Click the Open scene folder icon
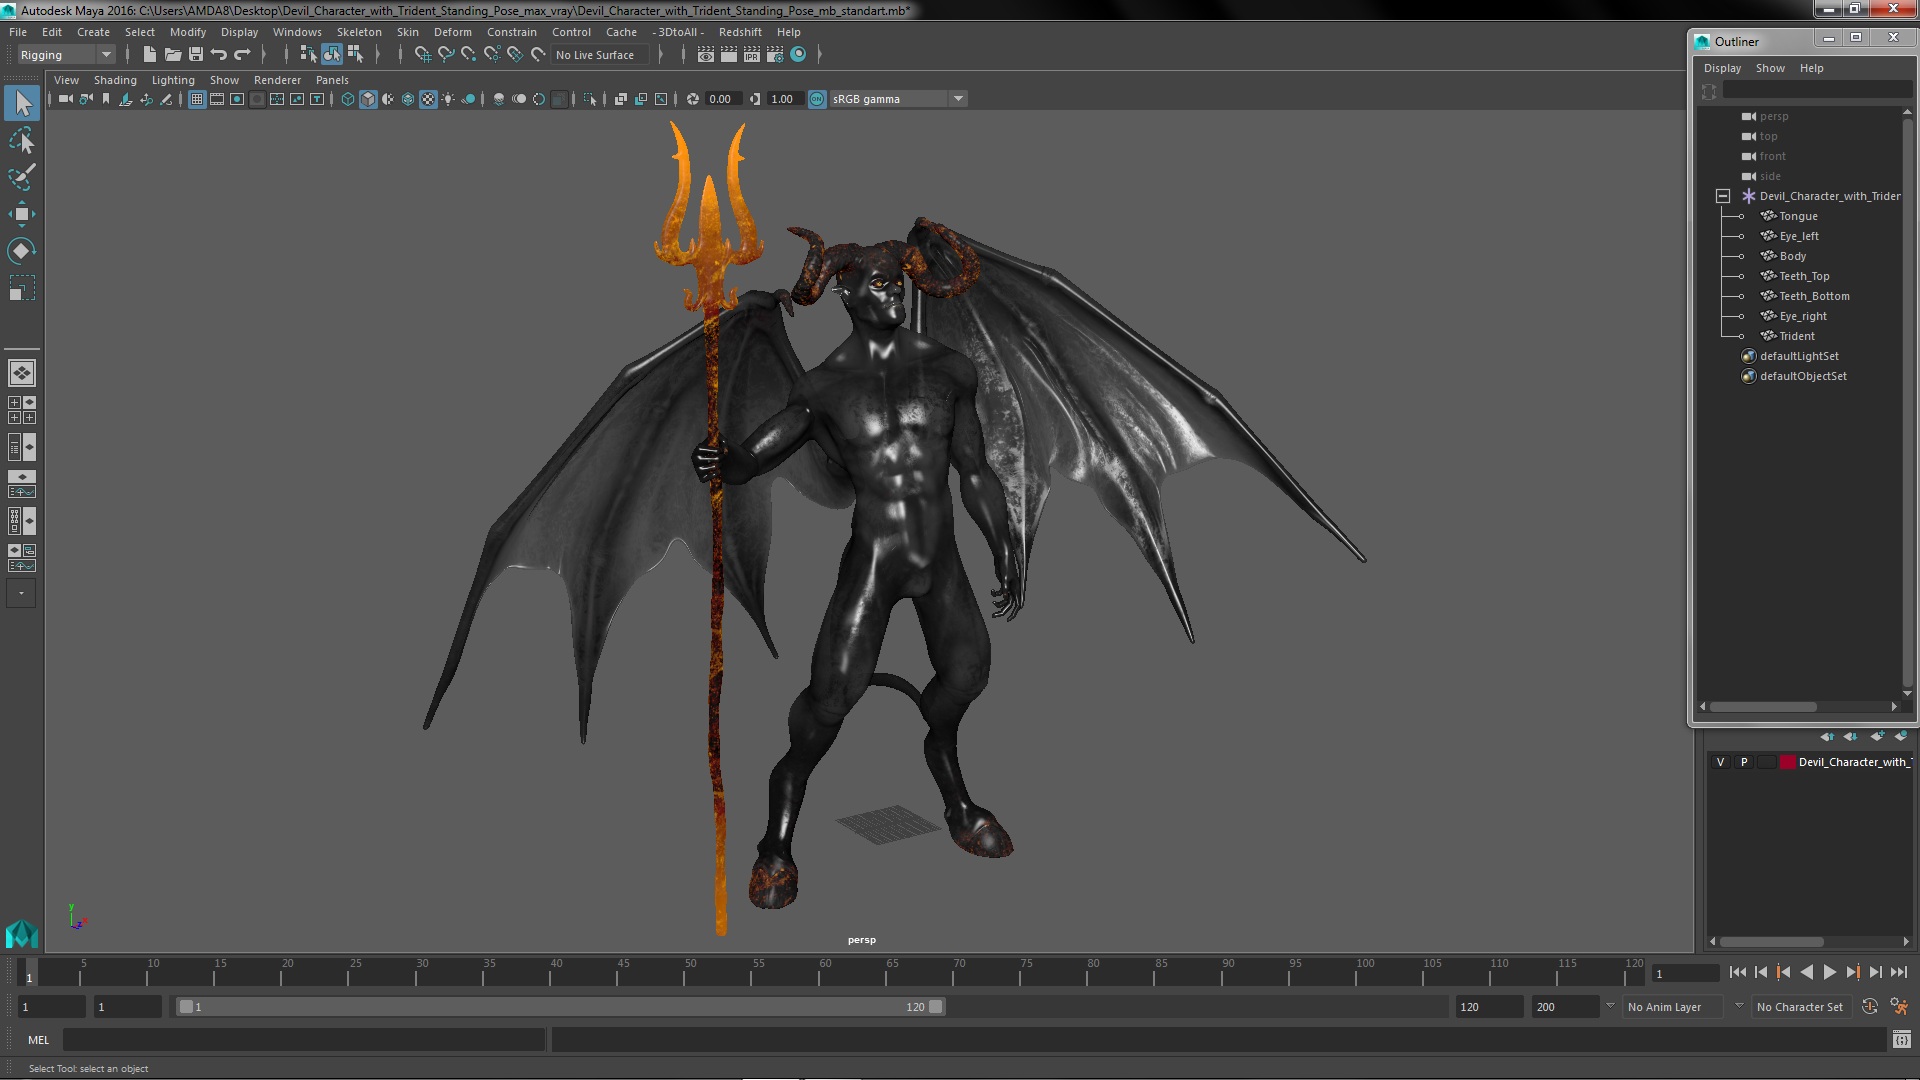The height and width of the screenshot is (1080, 1920). click(173, 55)
